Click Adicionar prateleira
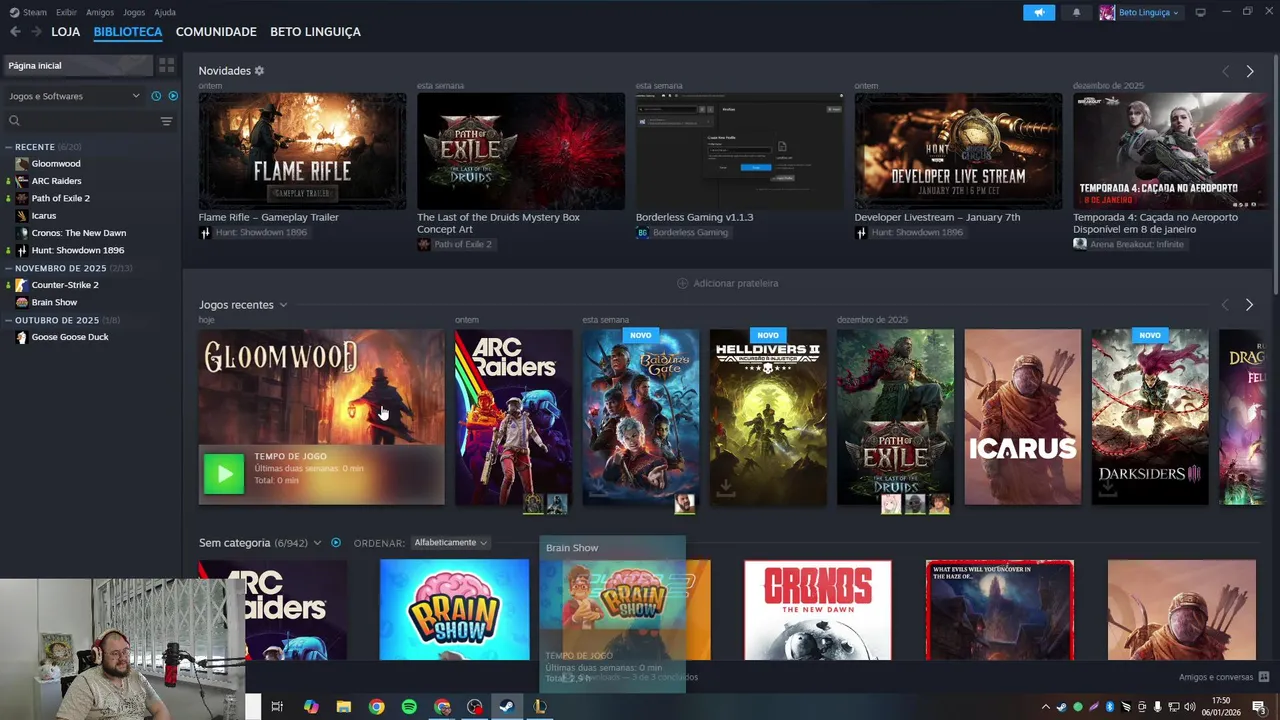This screenshot has height=720, width=1280. pos(728,283)
